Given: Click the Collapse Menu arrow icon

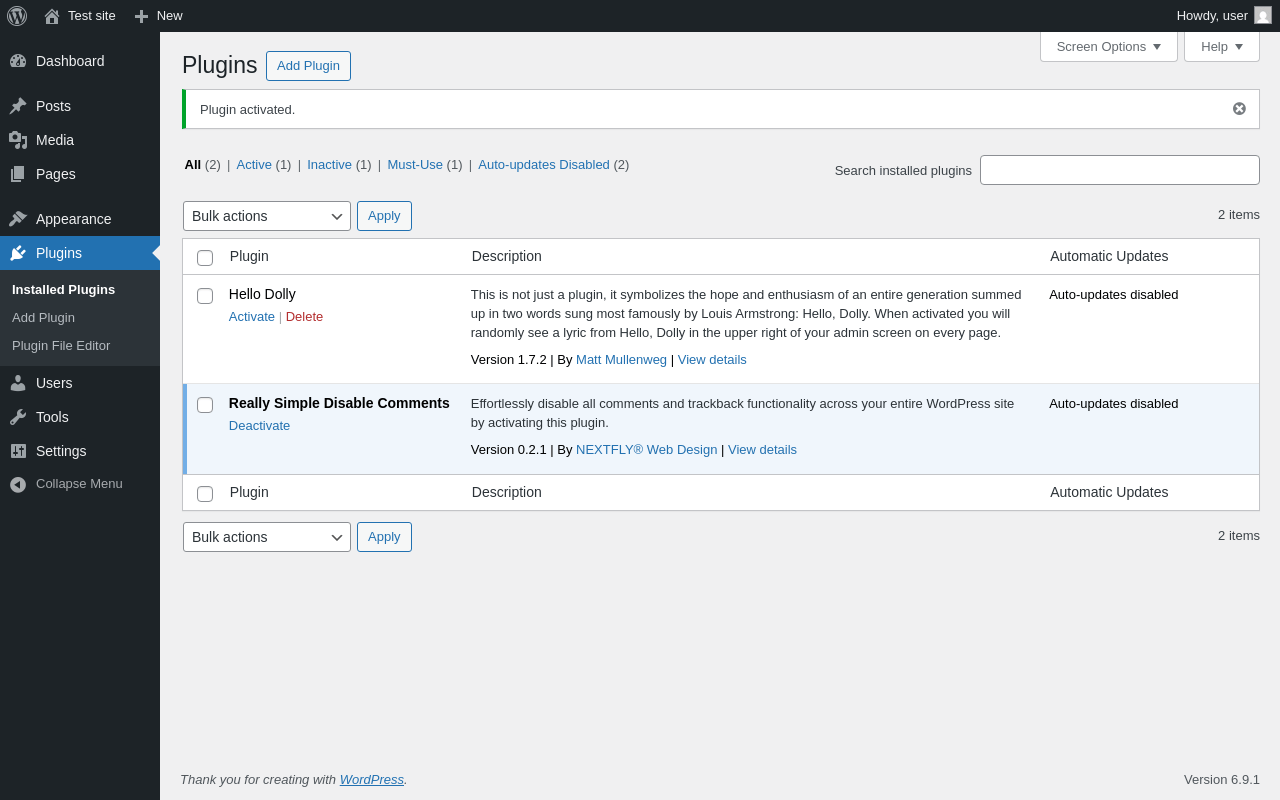Looking at the screenshot, I should click(x=18, y=484).
